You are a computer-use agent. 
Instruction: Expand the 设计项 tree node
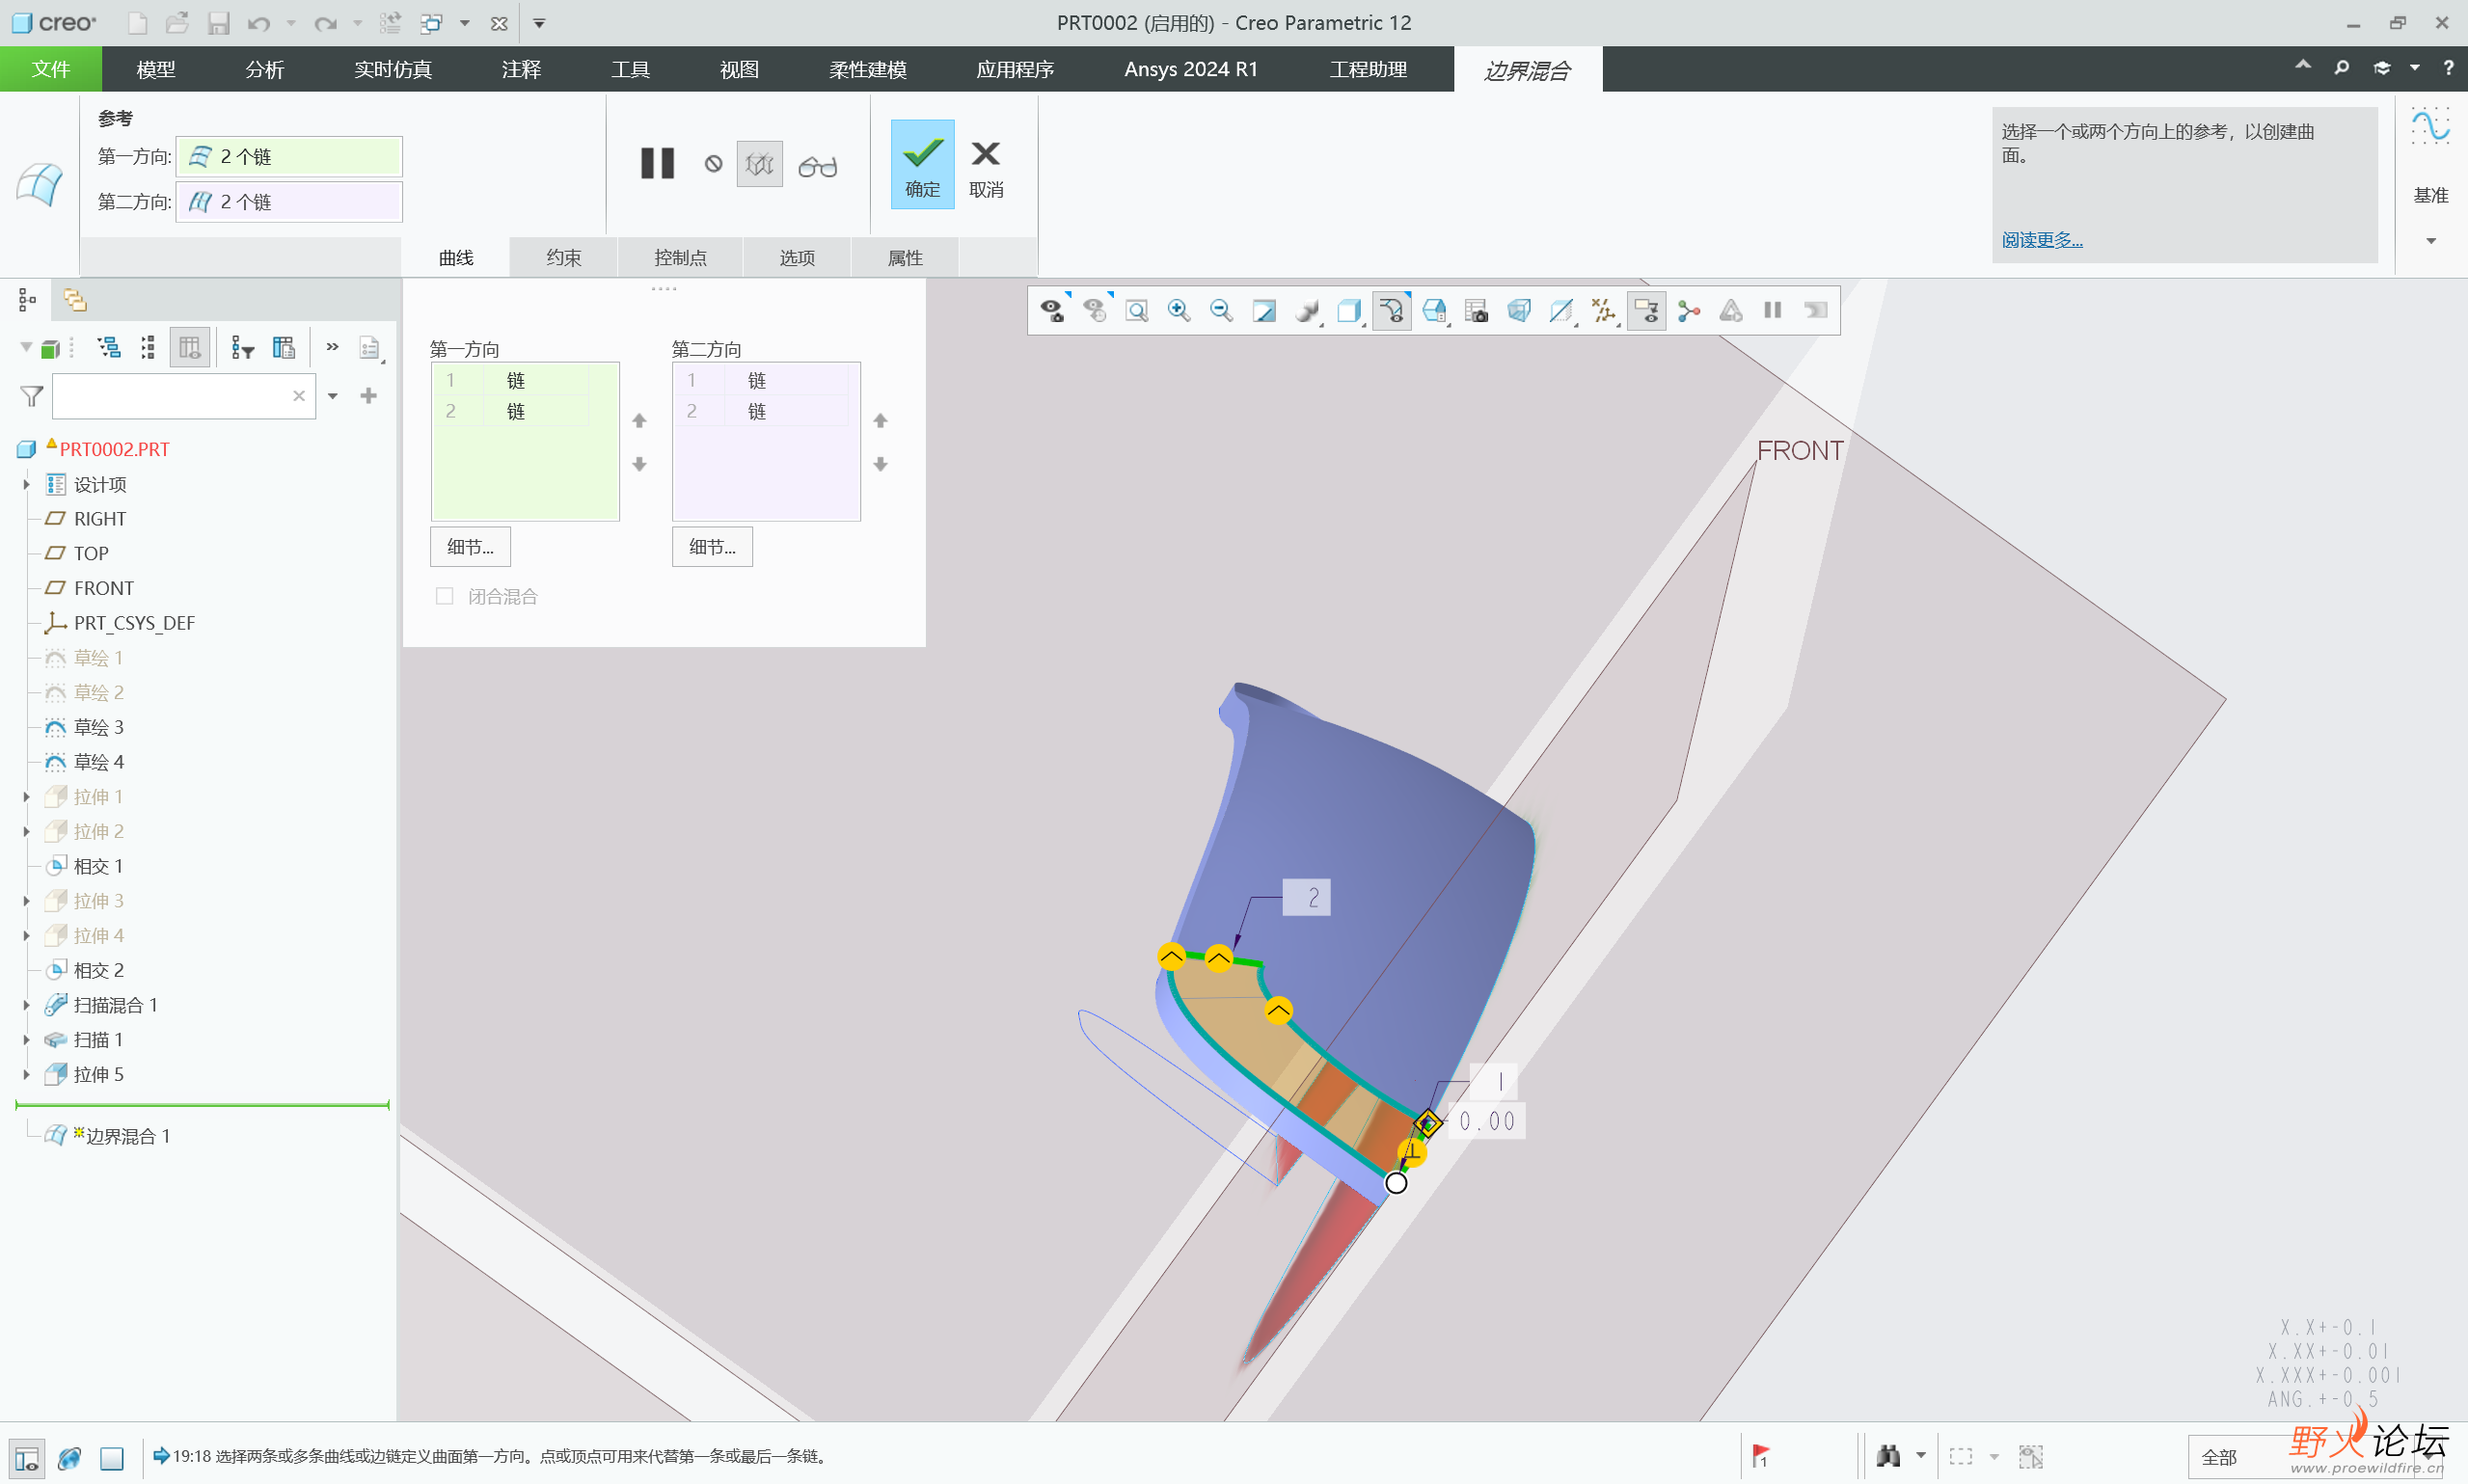coord(27,484)
